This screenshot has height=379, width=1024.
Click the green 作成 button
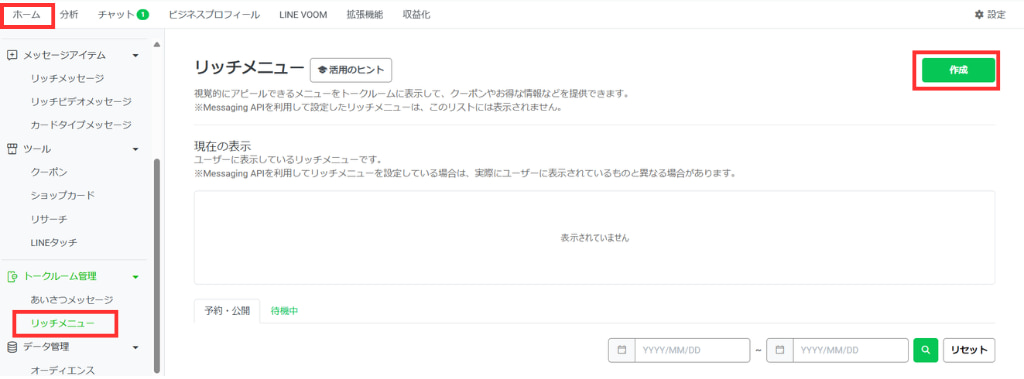coord(958,70)
